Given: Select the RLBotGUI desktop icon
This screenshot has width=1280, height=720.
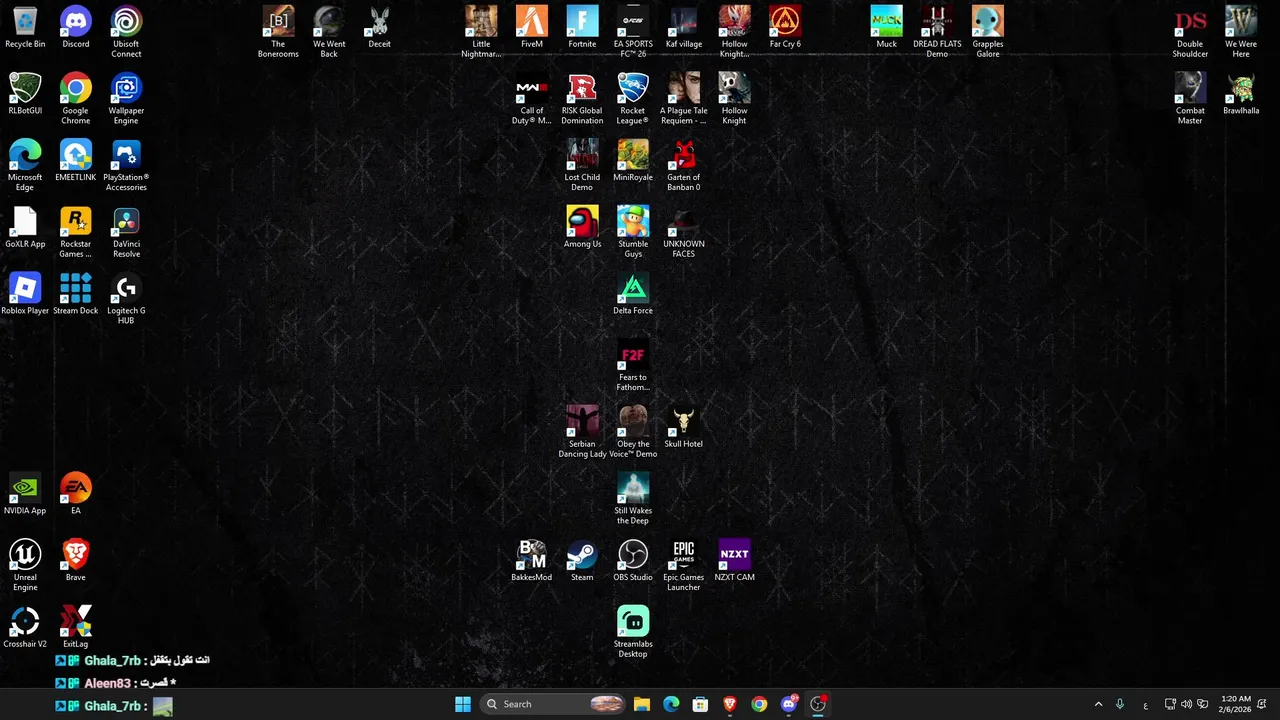Looking at the screenshot, I should 25,94.
